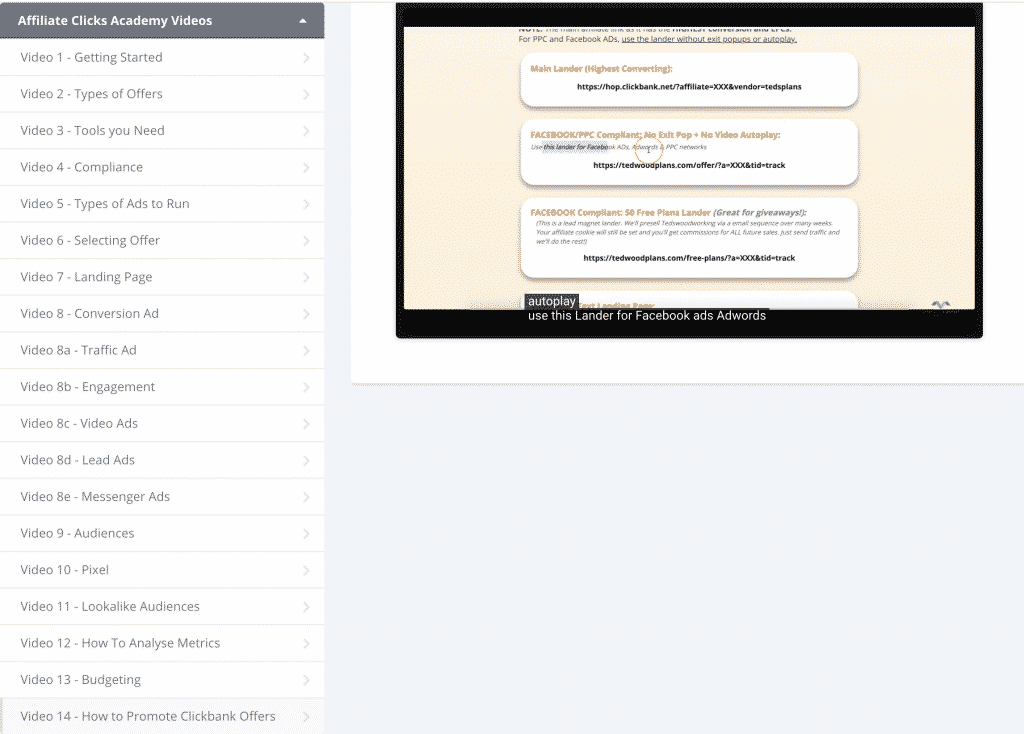
Task: Click chevron next to Video 13 - Budgeting
Action: 306,680
